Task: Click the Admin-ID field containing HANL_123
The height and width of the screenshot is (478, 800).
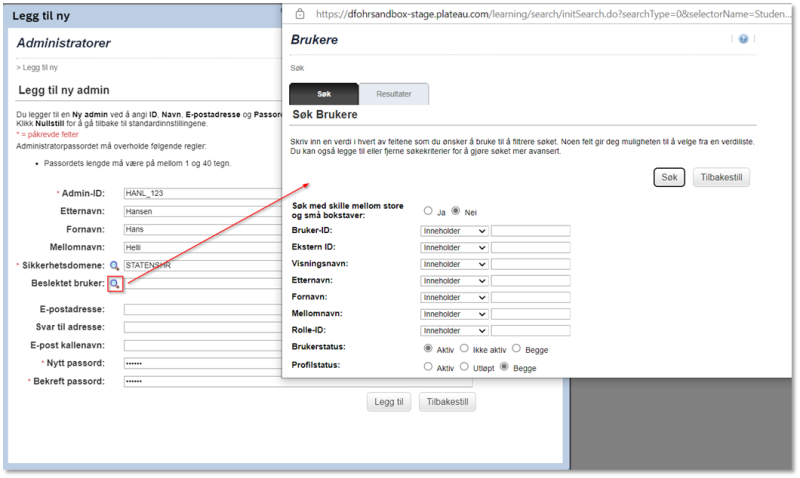Action: tap(203, 193)
